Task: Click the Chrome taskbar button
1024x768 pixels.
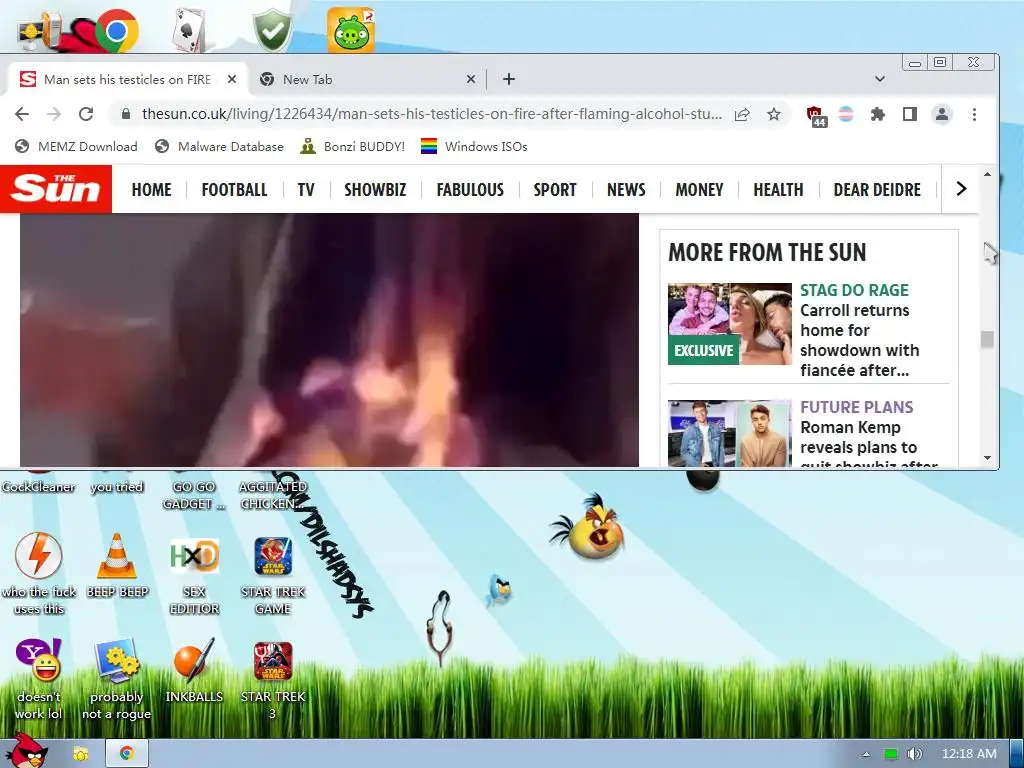Action: pyautogui.click(x=127, y=754)
